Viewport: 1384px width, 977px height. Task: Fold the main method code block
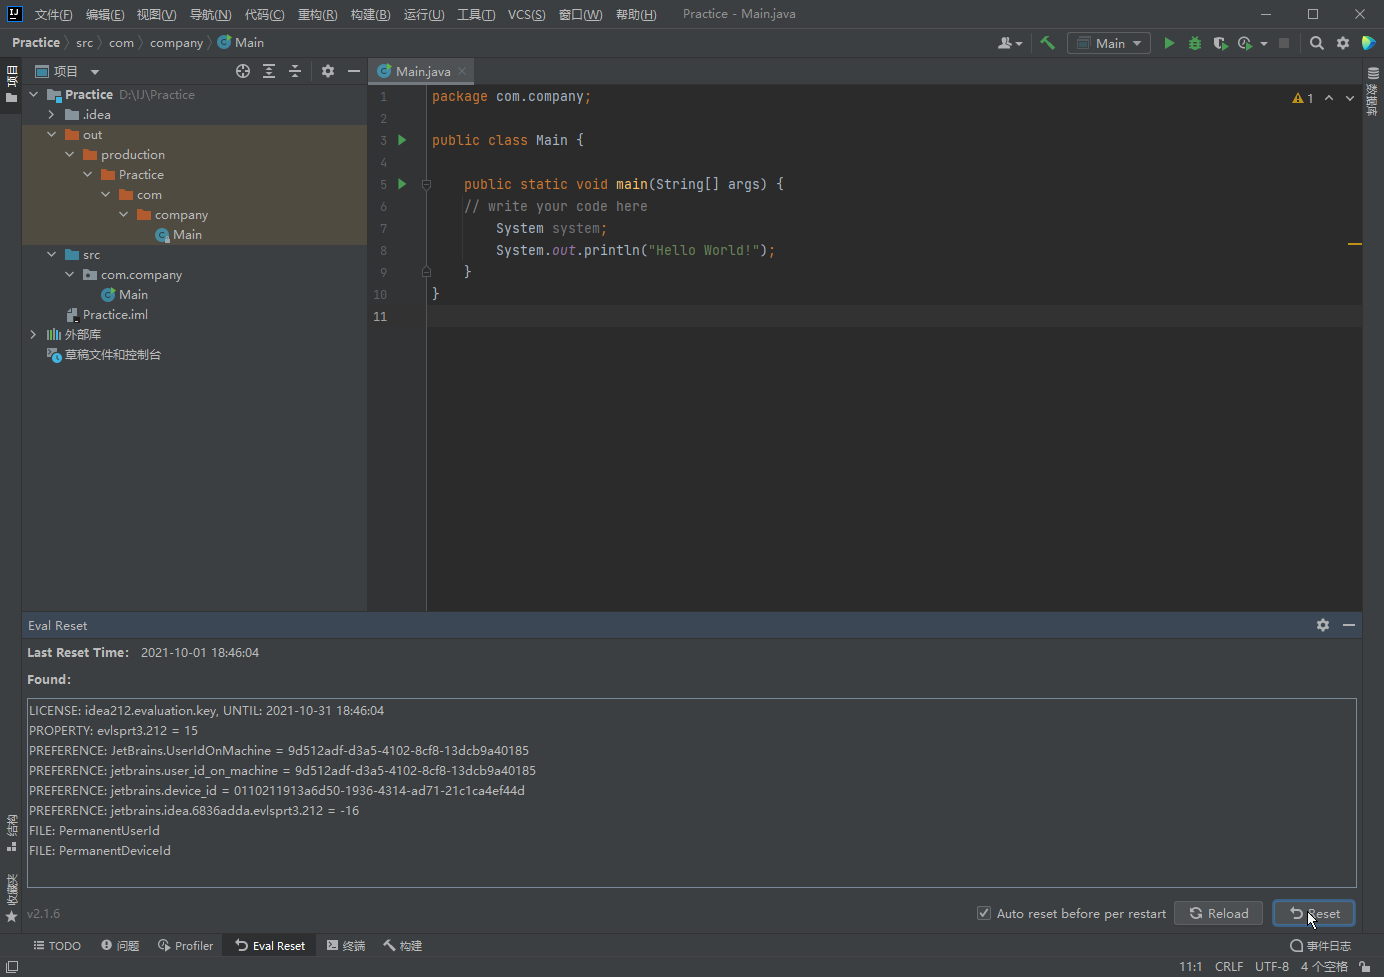point(426,184)
